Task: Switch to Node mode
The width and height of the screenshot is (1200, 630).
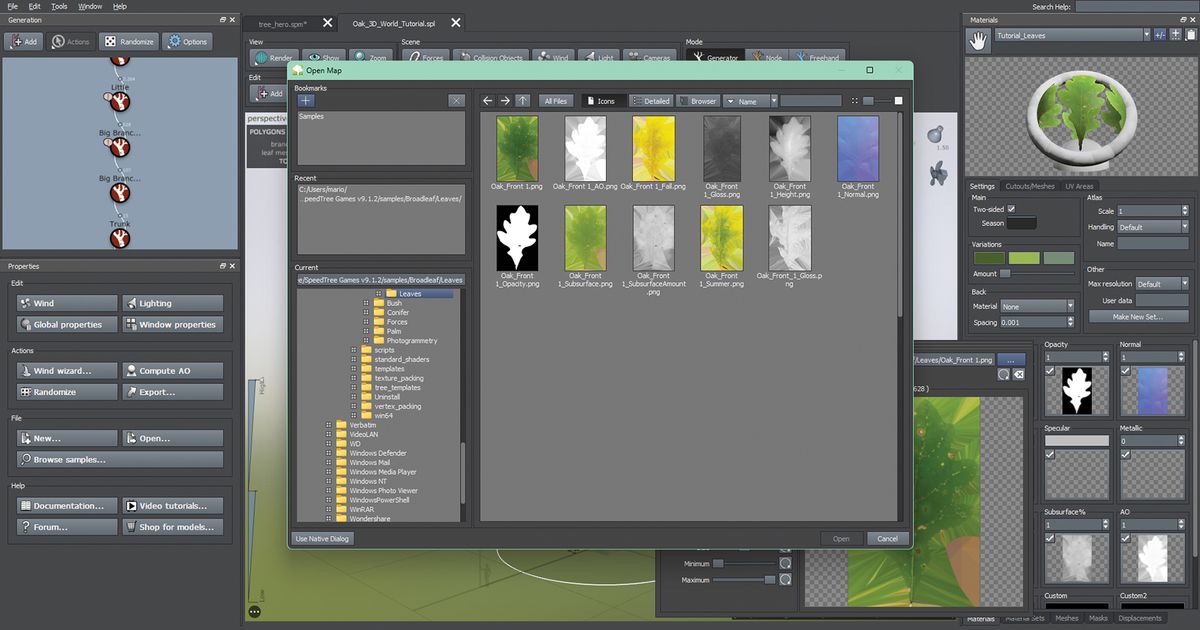Action: click(765, 57)
